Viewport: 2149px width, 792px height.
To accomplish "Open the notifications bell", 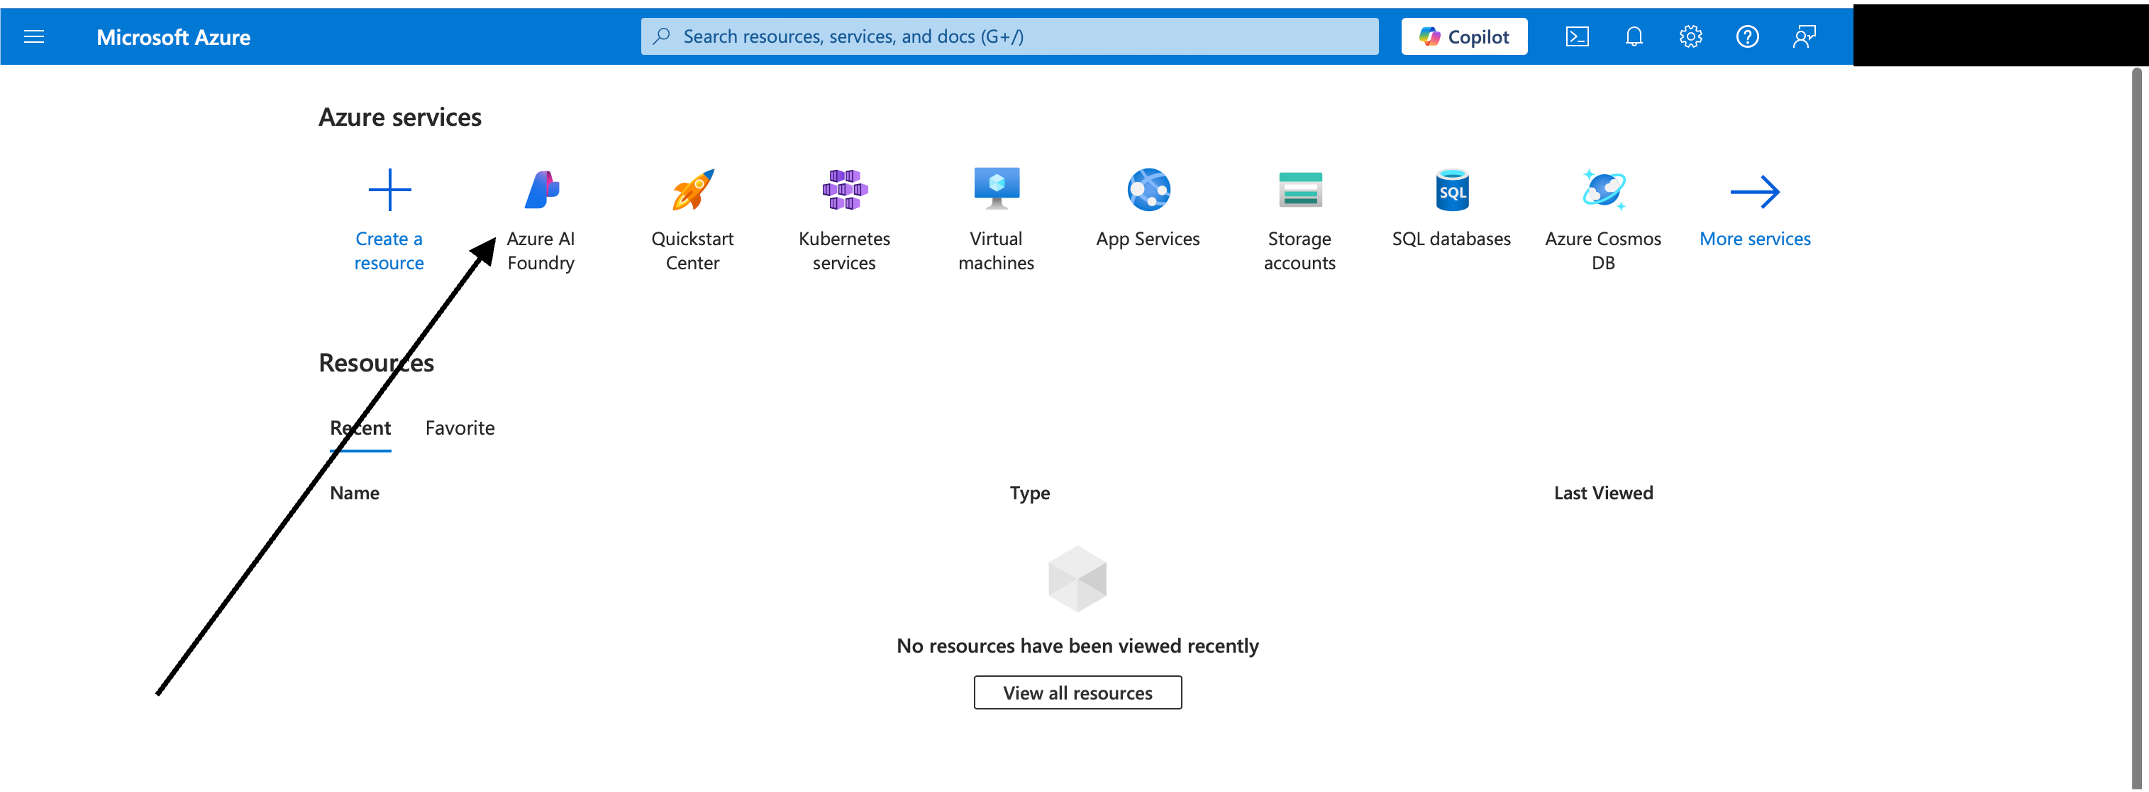I will [x=1634, y=37].
